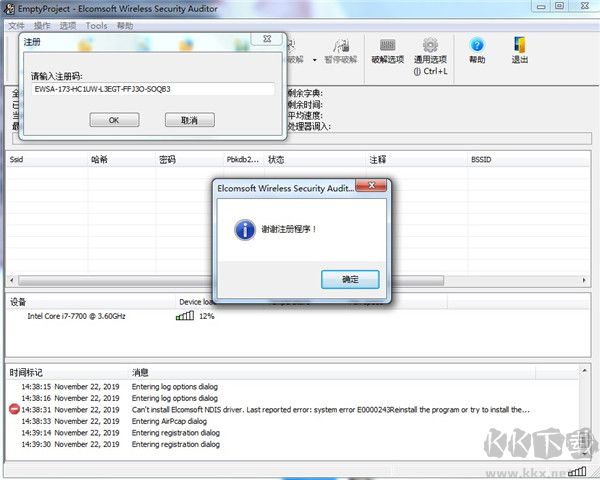Select the Can't install Elcomsoft NDIS driver log entry

(x=293, y=410)
